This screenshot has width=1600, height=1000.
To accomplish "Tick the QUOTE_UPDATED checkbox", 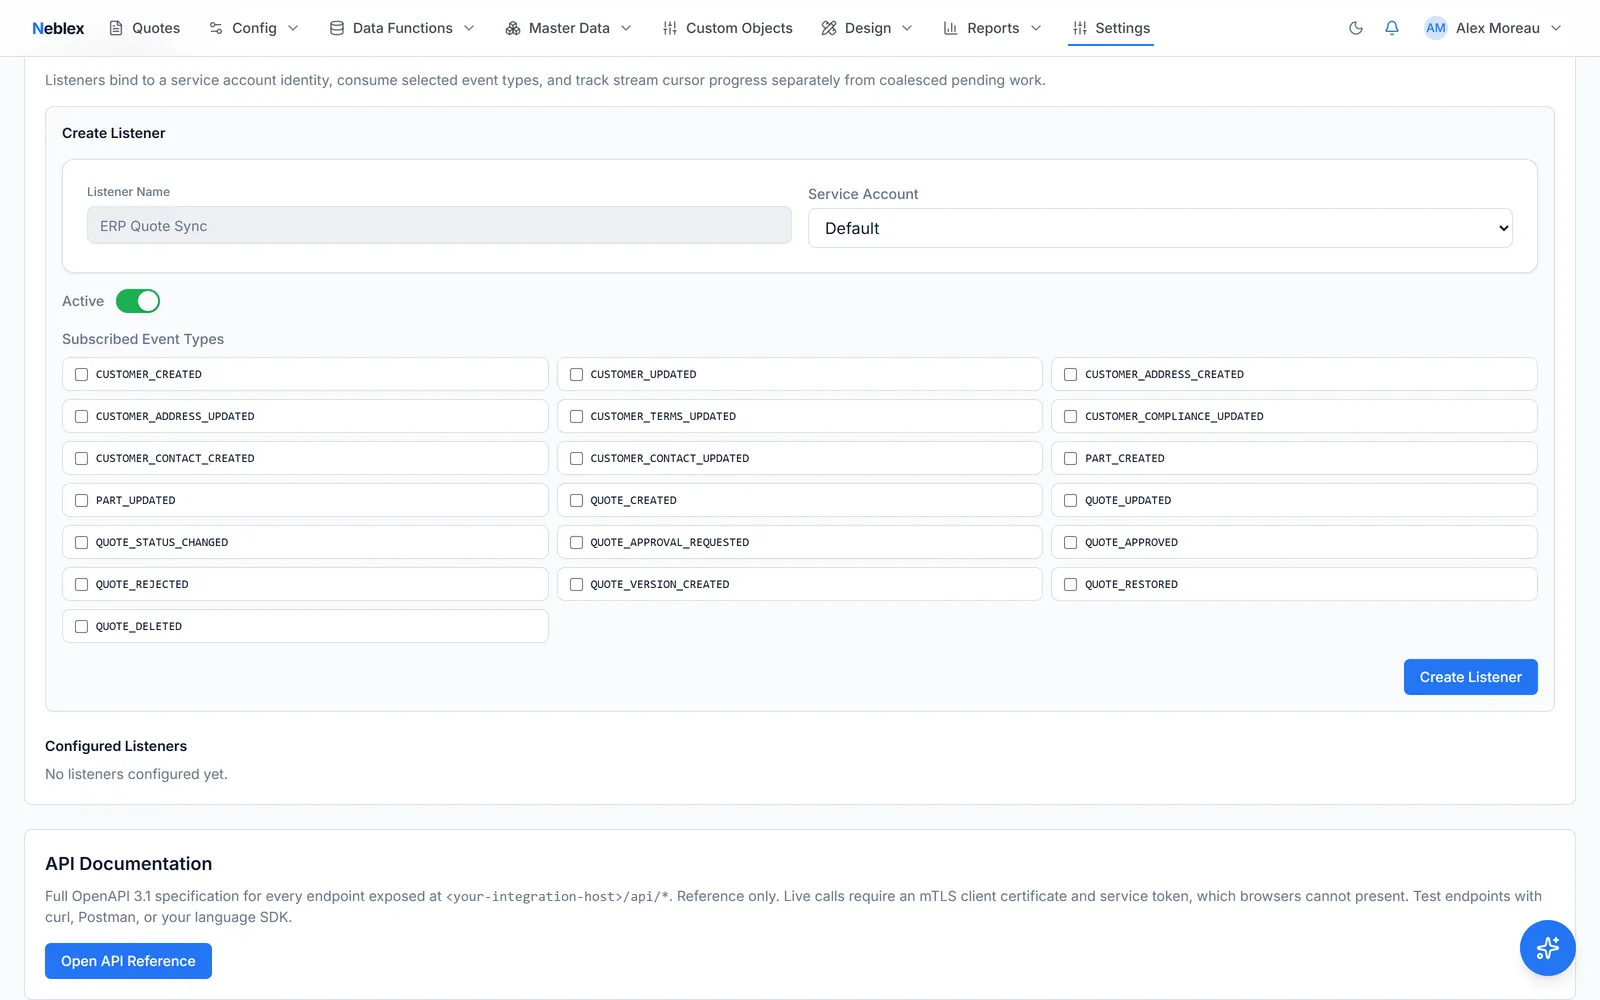I will point(1071,500).
